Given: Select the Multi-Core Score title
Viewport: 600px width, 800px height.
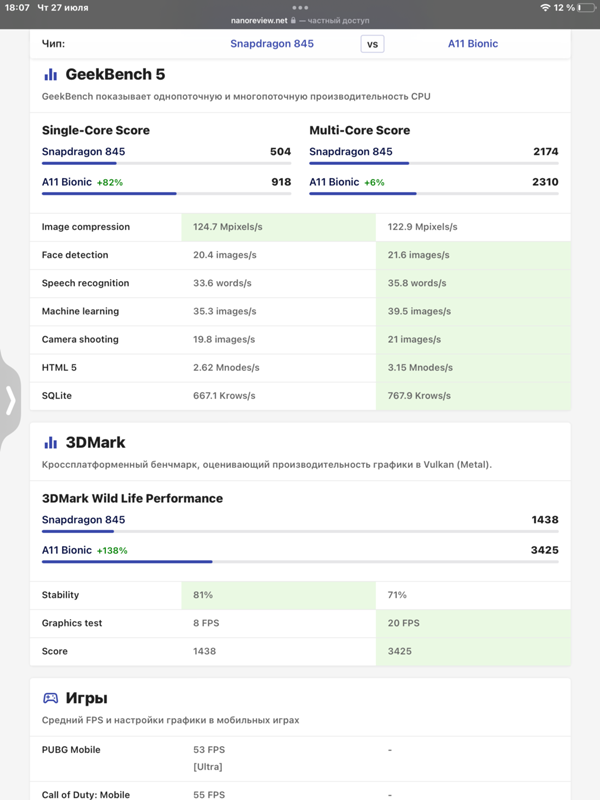Looking at the screenshot, I should coord(360,130).
